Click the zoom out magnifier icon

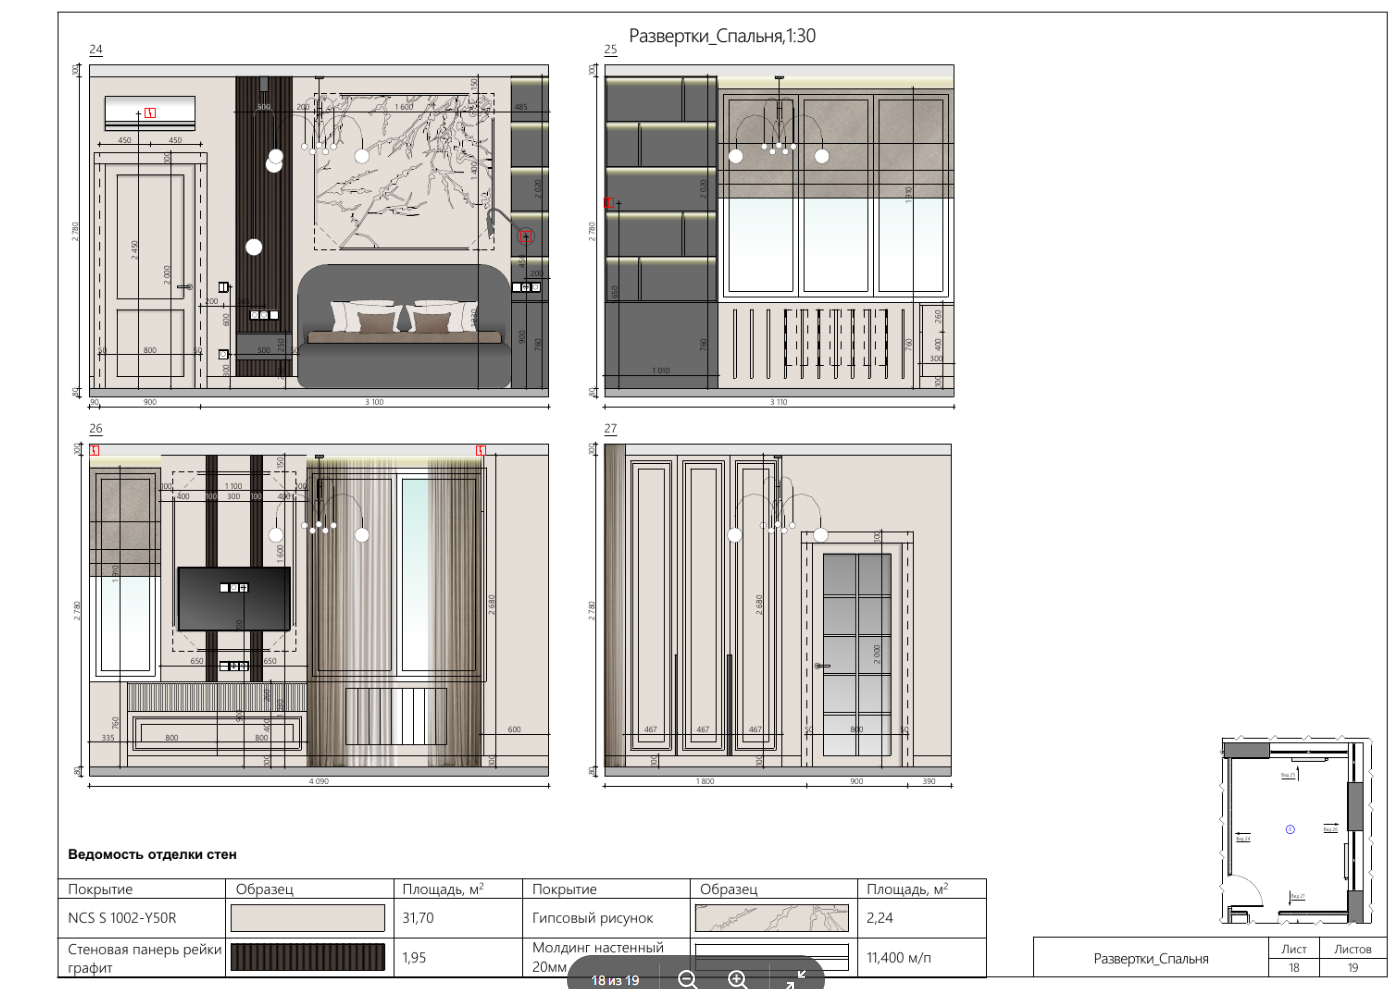pos(688,979)
